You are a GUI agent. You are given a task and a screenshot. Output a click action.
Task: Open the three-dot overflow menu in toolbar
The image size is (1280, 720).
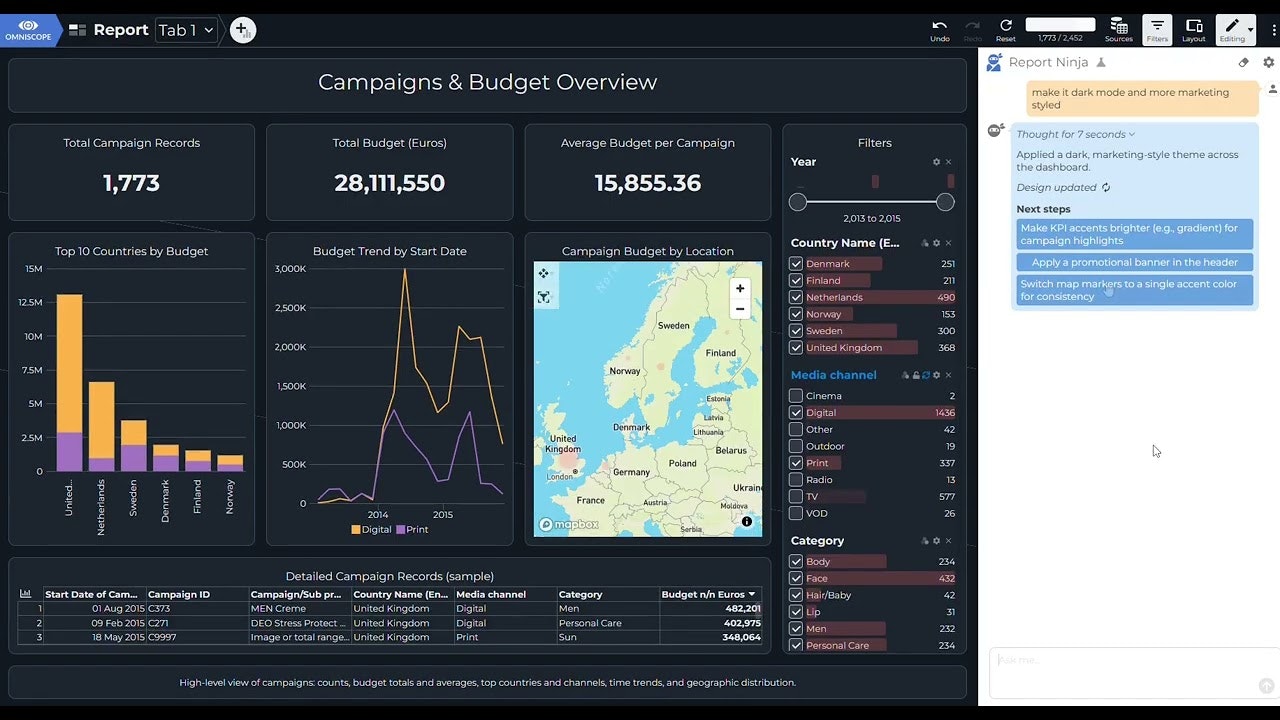[1274, 30]
